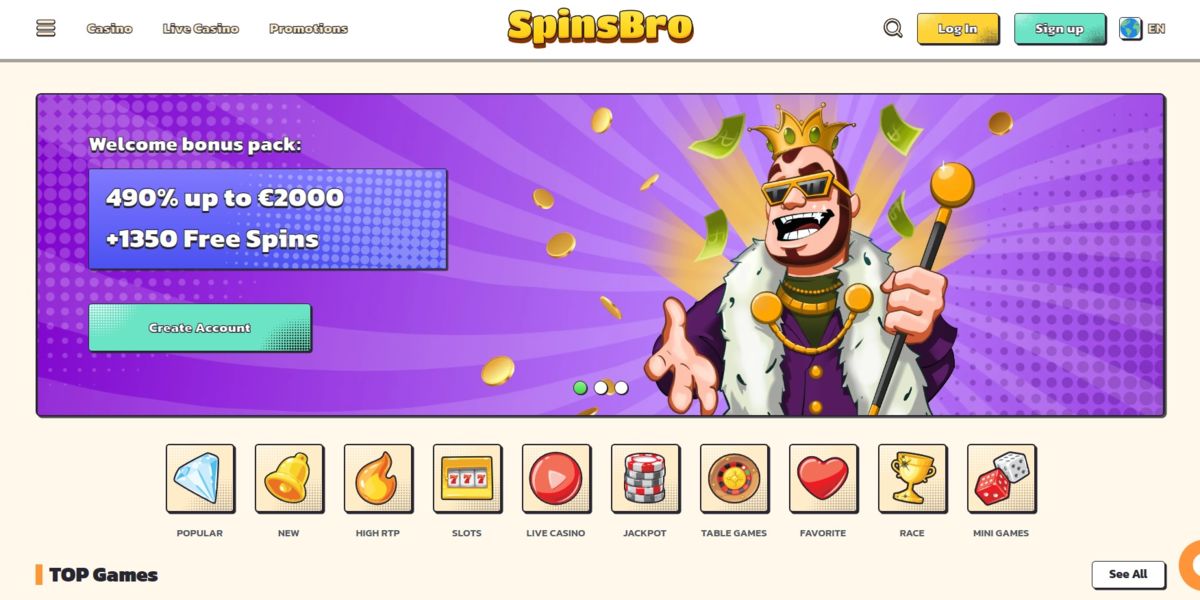Screen dimensions: 1200x600
Task: Open the Promotions menu item
Action: click(x=308, y=28)
